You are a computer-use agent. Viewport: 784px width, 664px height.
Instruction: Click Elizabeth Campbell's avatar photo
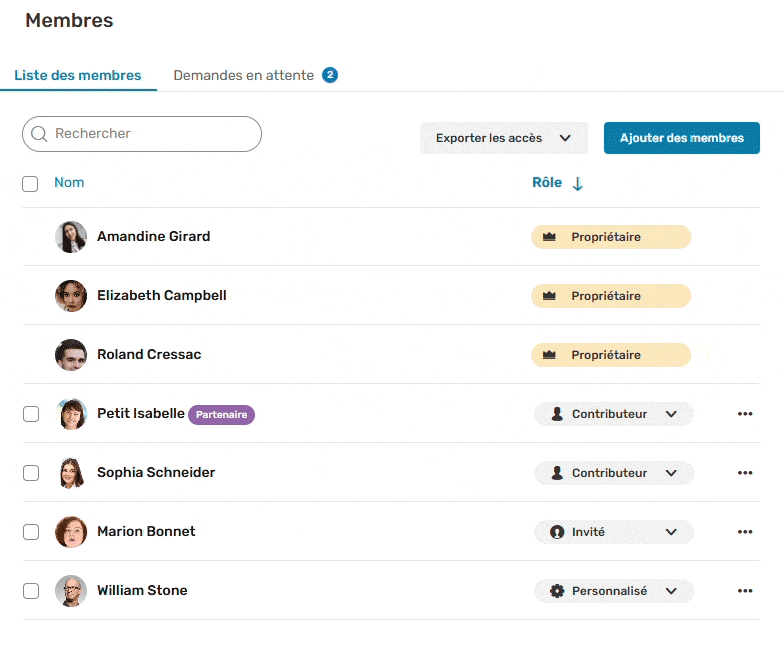click(x=71, y=296)
